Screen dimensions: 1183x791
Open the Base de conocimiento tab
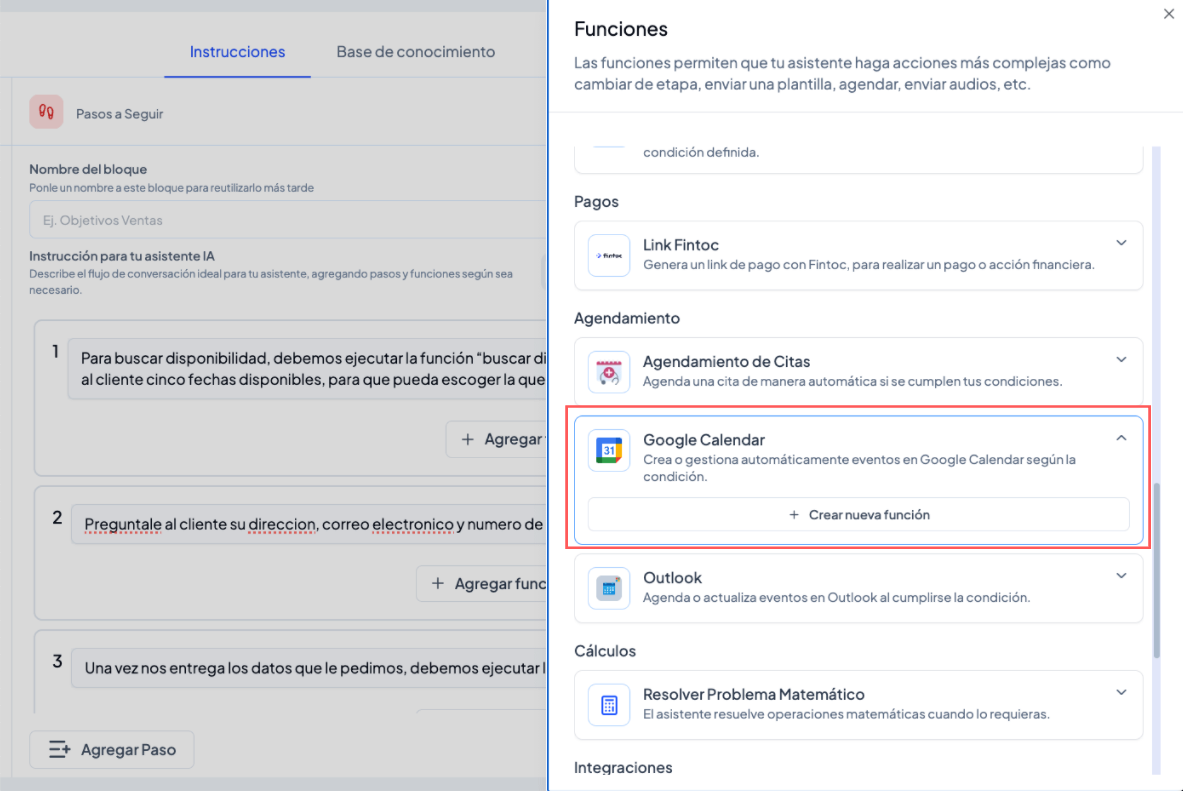point(415,52)
